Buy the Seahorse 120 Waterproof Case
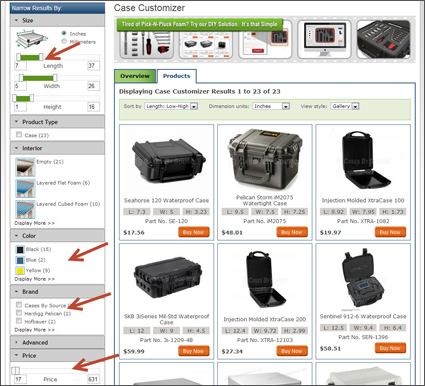This screenshot has width=425, height=386. tap(194, 232)
